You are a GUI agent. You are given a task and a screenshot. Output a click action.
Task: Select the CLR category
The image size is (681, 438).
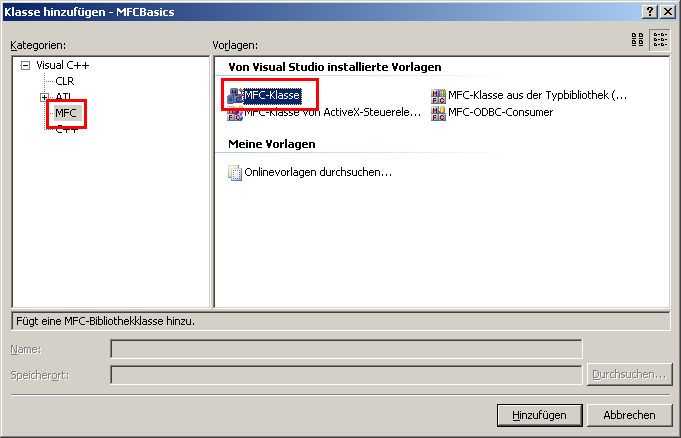point(65,81)
